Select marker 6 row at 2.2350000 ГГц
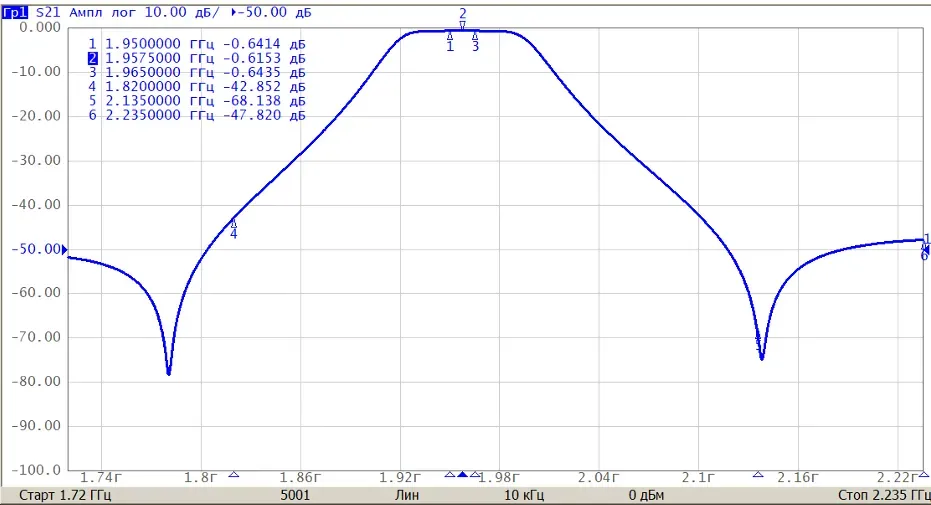This screenshot has height=505, width=931. pyautogui.click(x=197, y=115)
